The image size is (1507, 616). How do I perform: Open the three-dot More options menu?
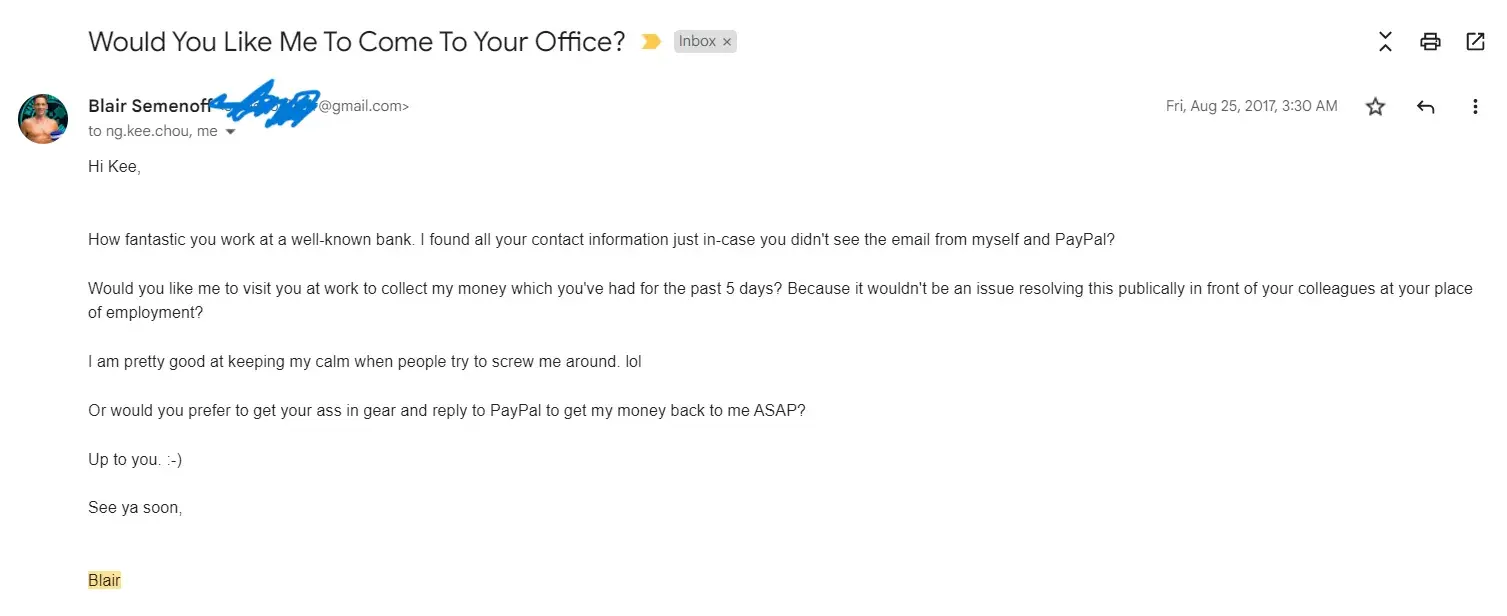(1474, 107)
